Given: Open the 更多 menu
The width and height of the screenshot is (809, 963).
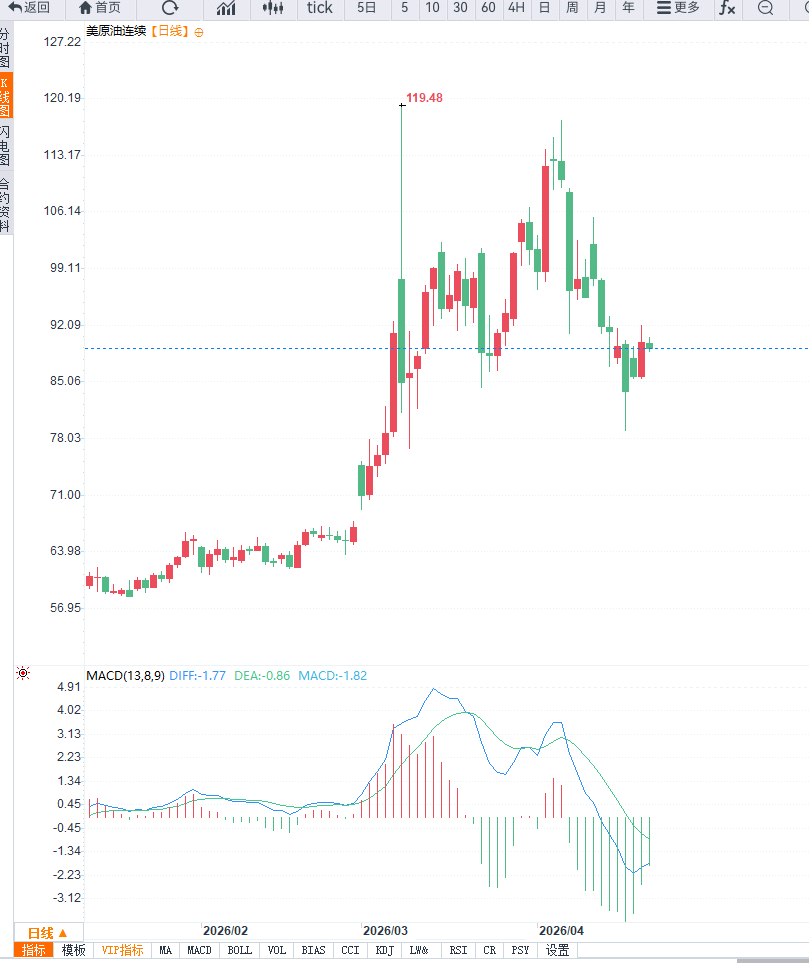Looking at the screenshot, I should point(678,8).
